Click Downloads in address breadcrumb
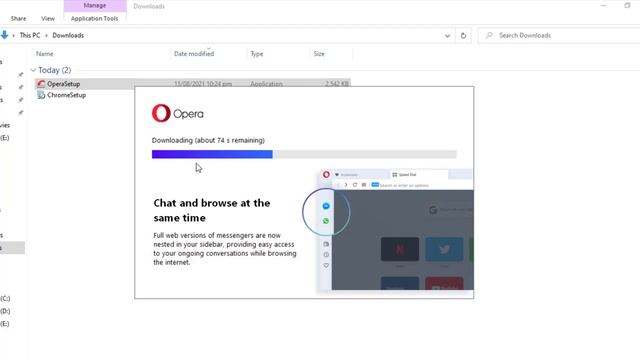The height and width of the screenshot is (360, 640). (68, 36)
